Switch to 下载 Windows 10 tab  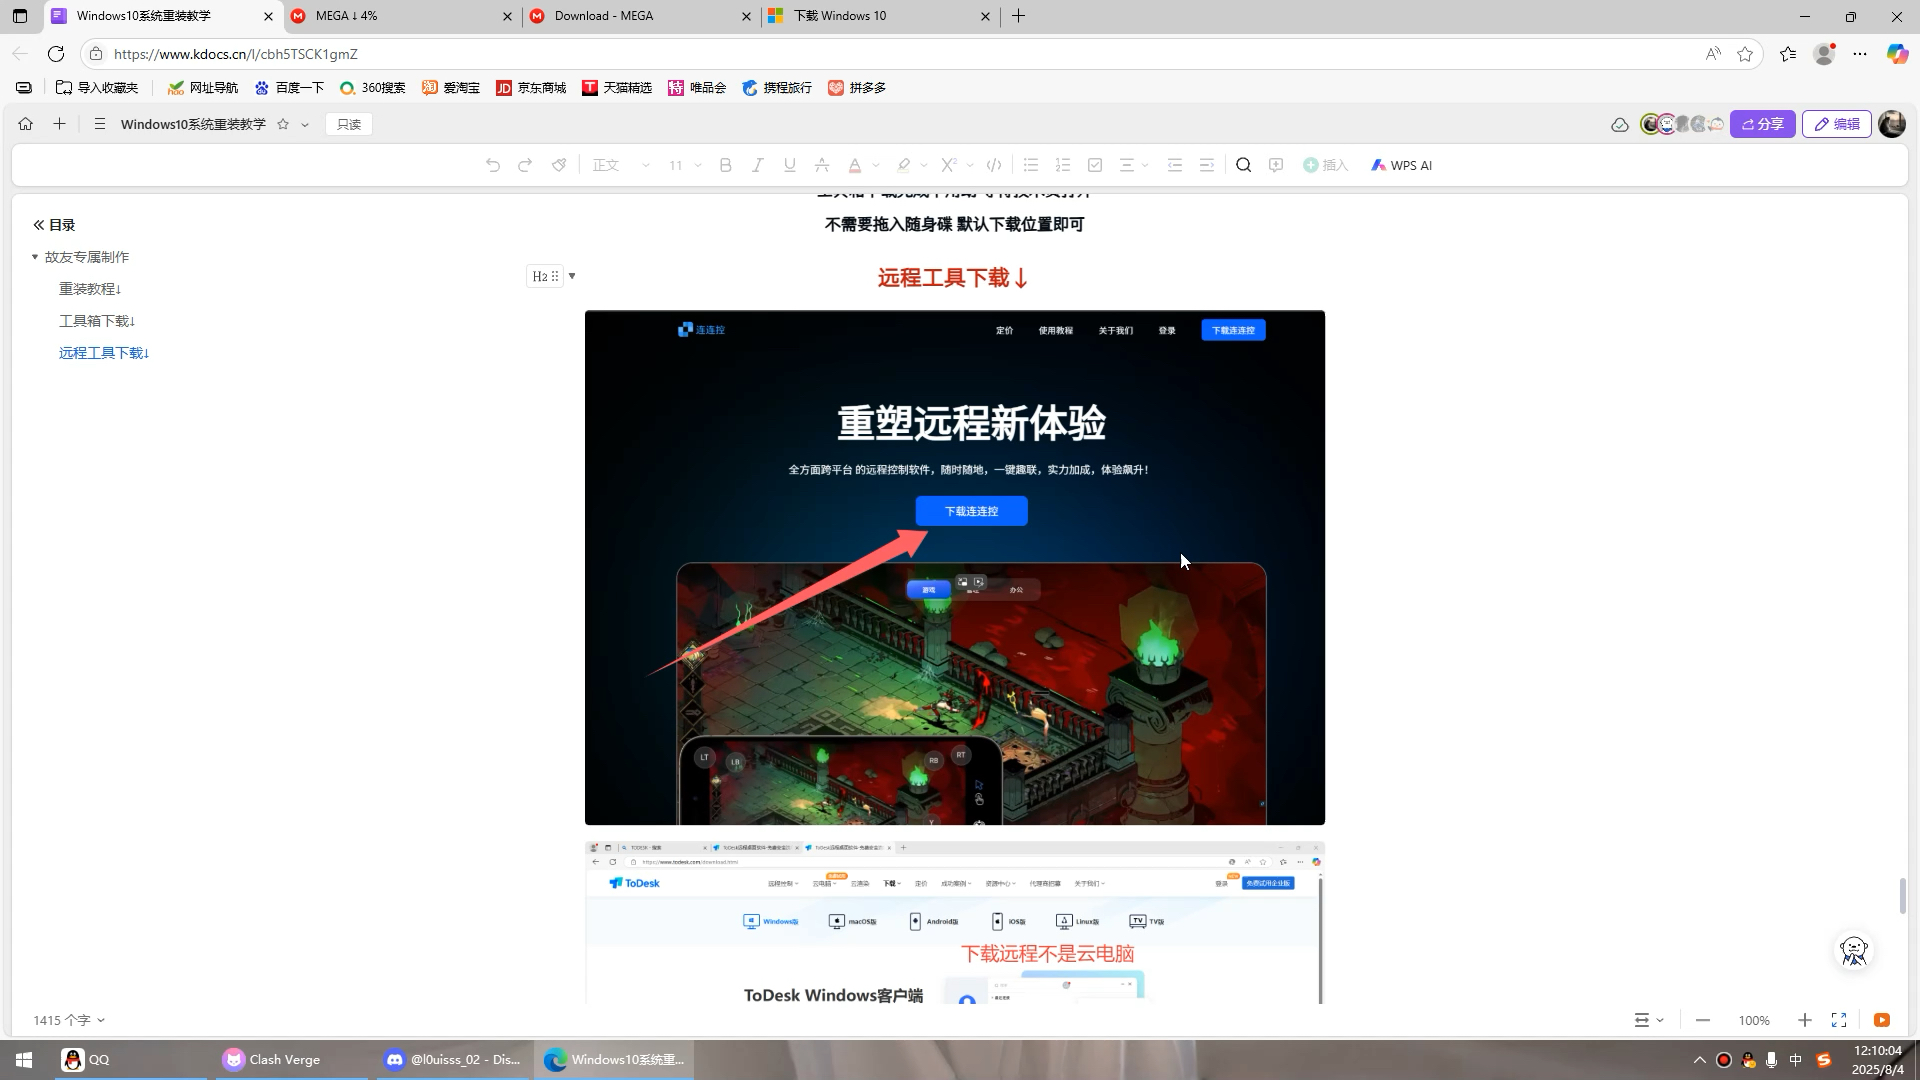click(880, 16)
